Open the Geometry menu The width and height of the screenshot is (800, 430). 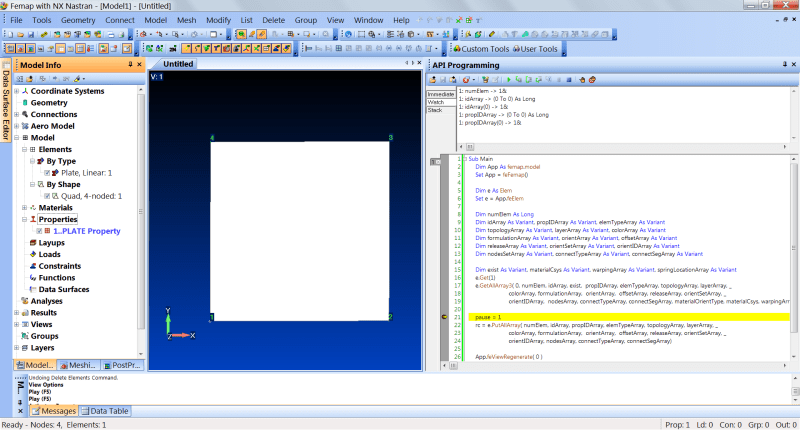coord(78,20)
